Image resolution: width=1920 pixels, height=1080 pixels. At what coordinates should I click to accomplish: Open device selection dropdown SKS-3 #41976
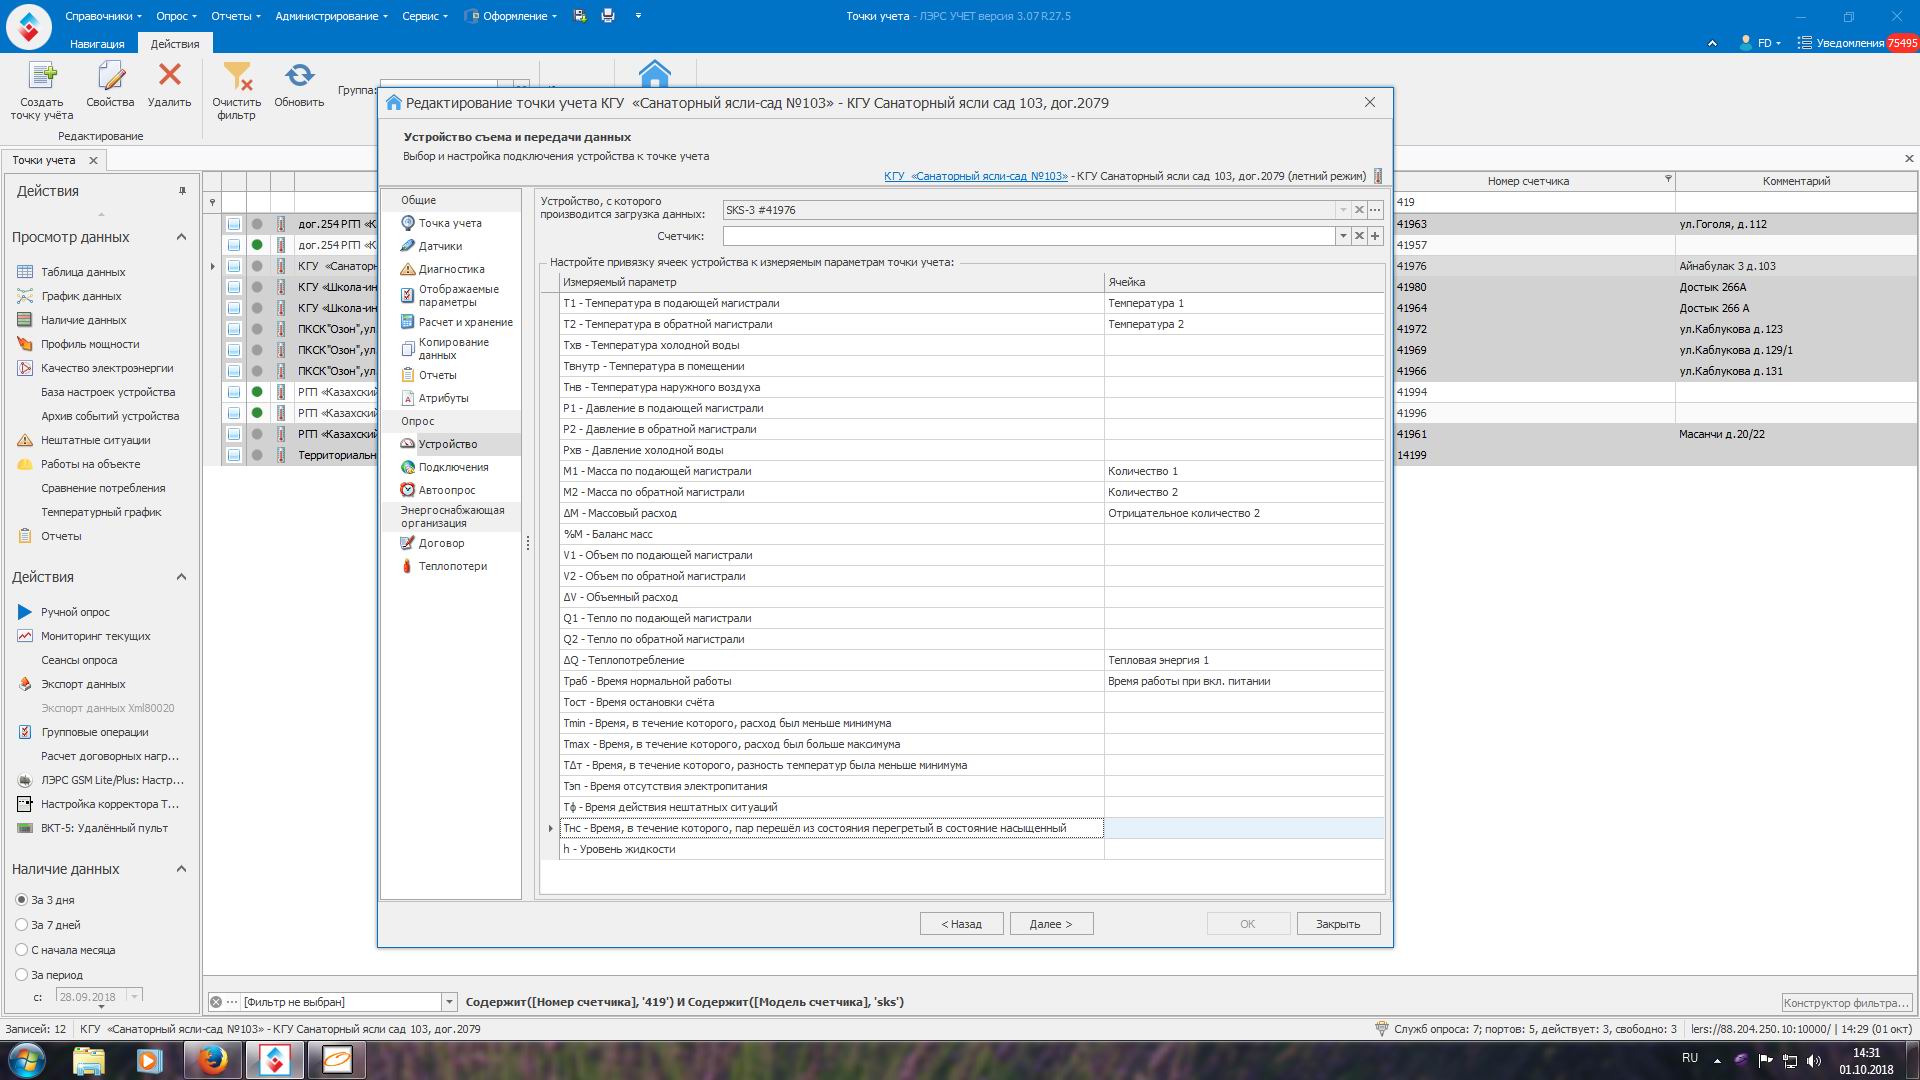pyautogui.click(x=1343, y=210)
